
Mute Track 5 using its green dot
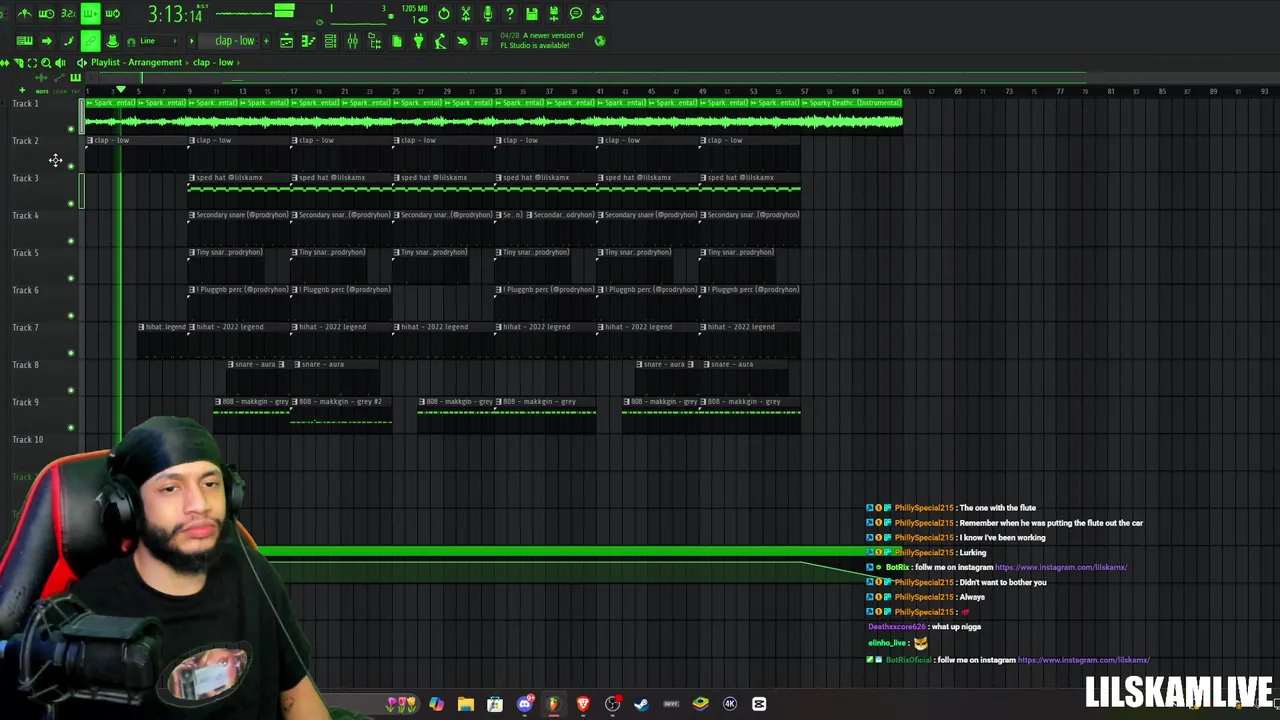click(71, 278)
